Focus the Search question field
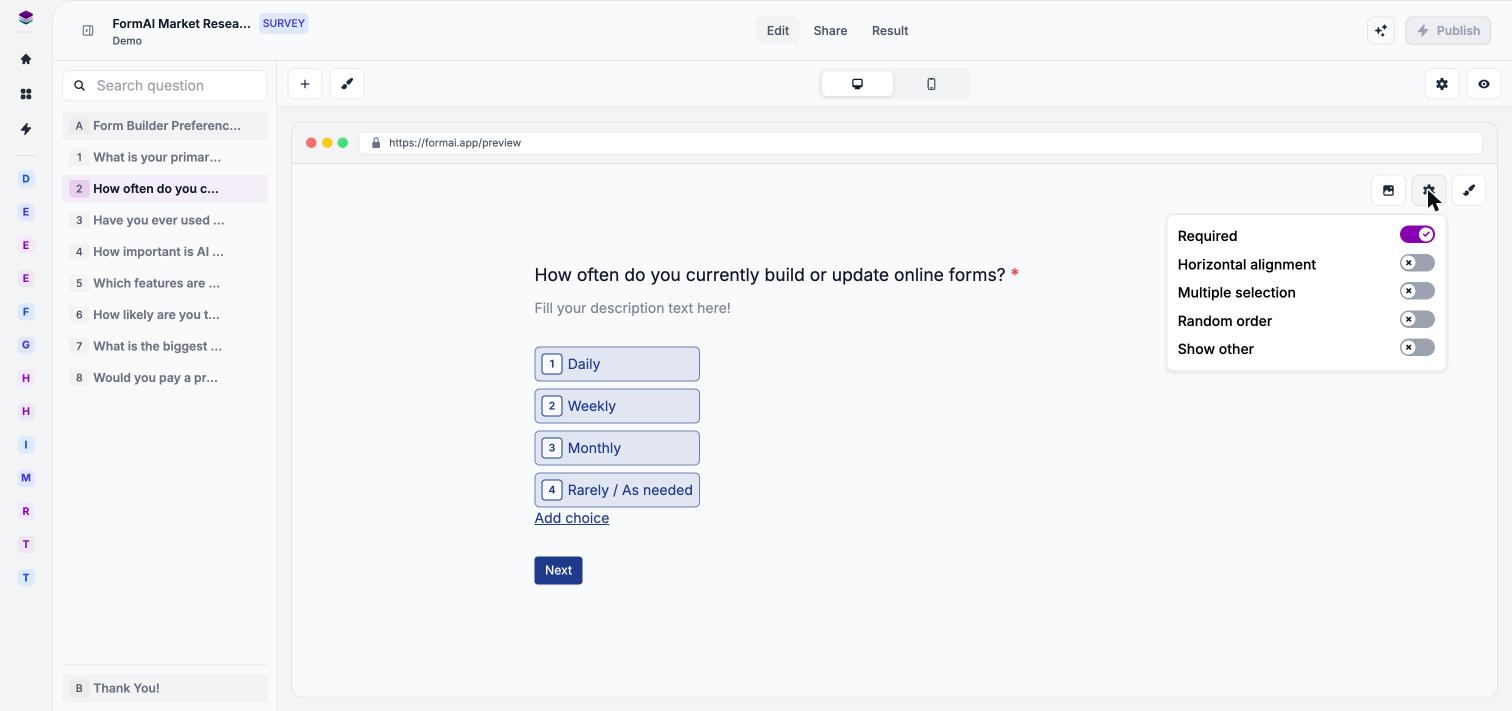This screenshot has width=1512, height=711. point(165,86)
